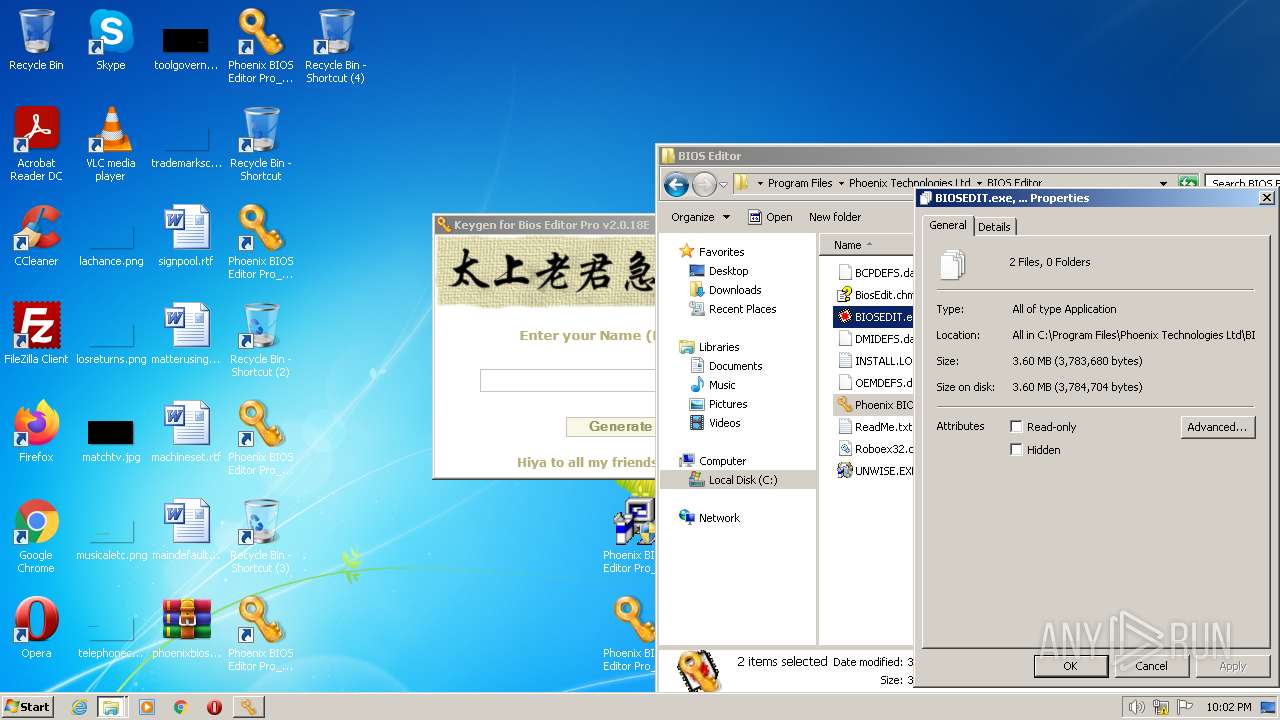Select Recycle Bin - Shortcut (4) icon
The height and width of the screenshot is (720, 1280).
click(335, 46)
